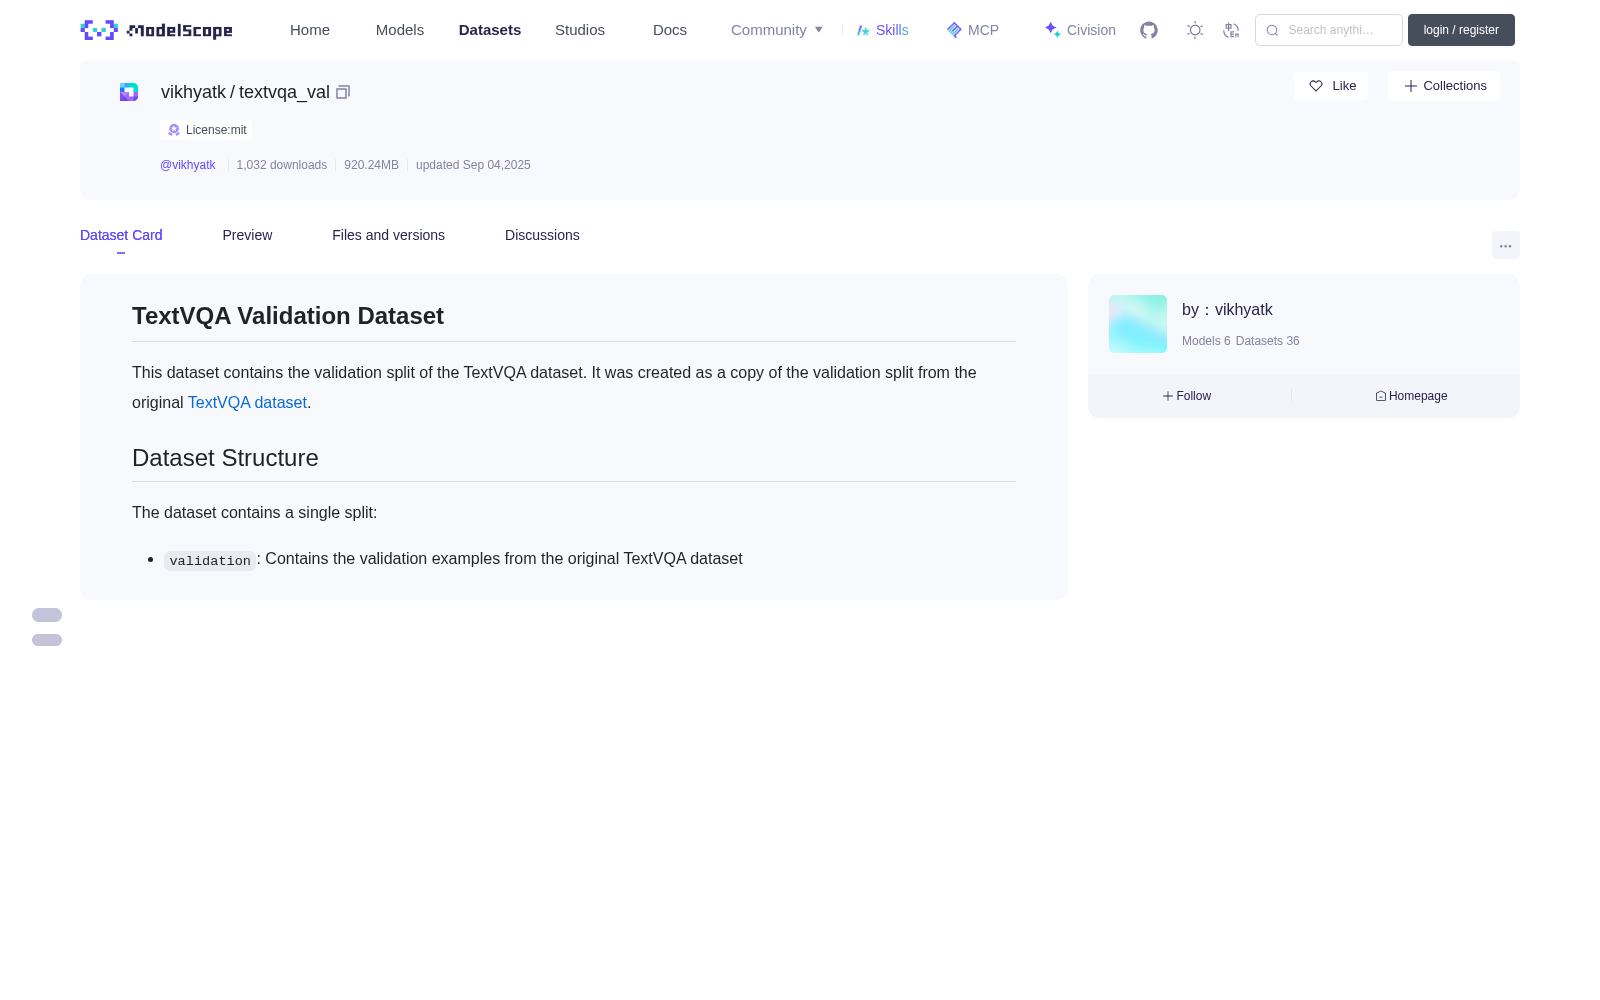This screenshot has width=1600, height=1000.
Task: Click the 'Dataset Structure' heading
Action: tap(225, 458)
